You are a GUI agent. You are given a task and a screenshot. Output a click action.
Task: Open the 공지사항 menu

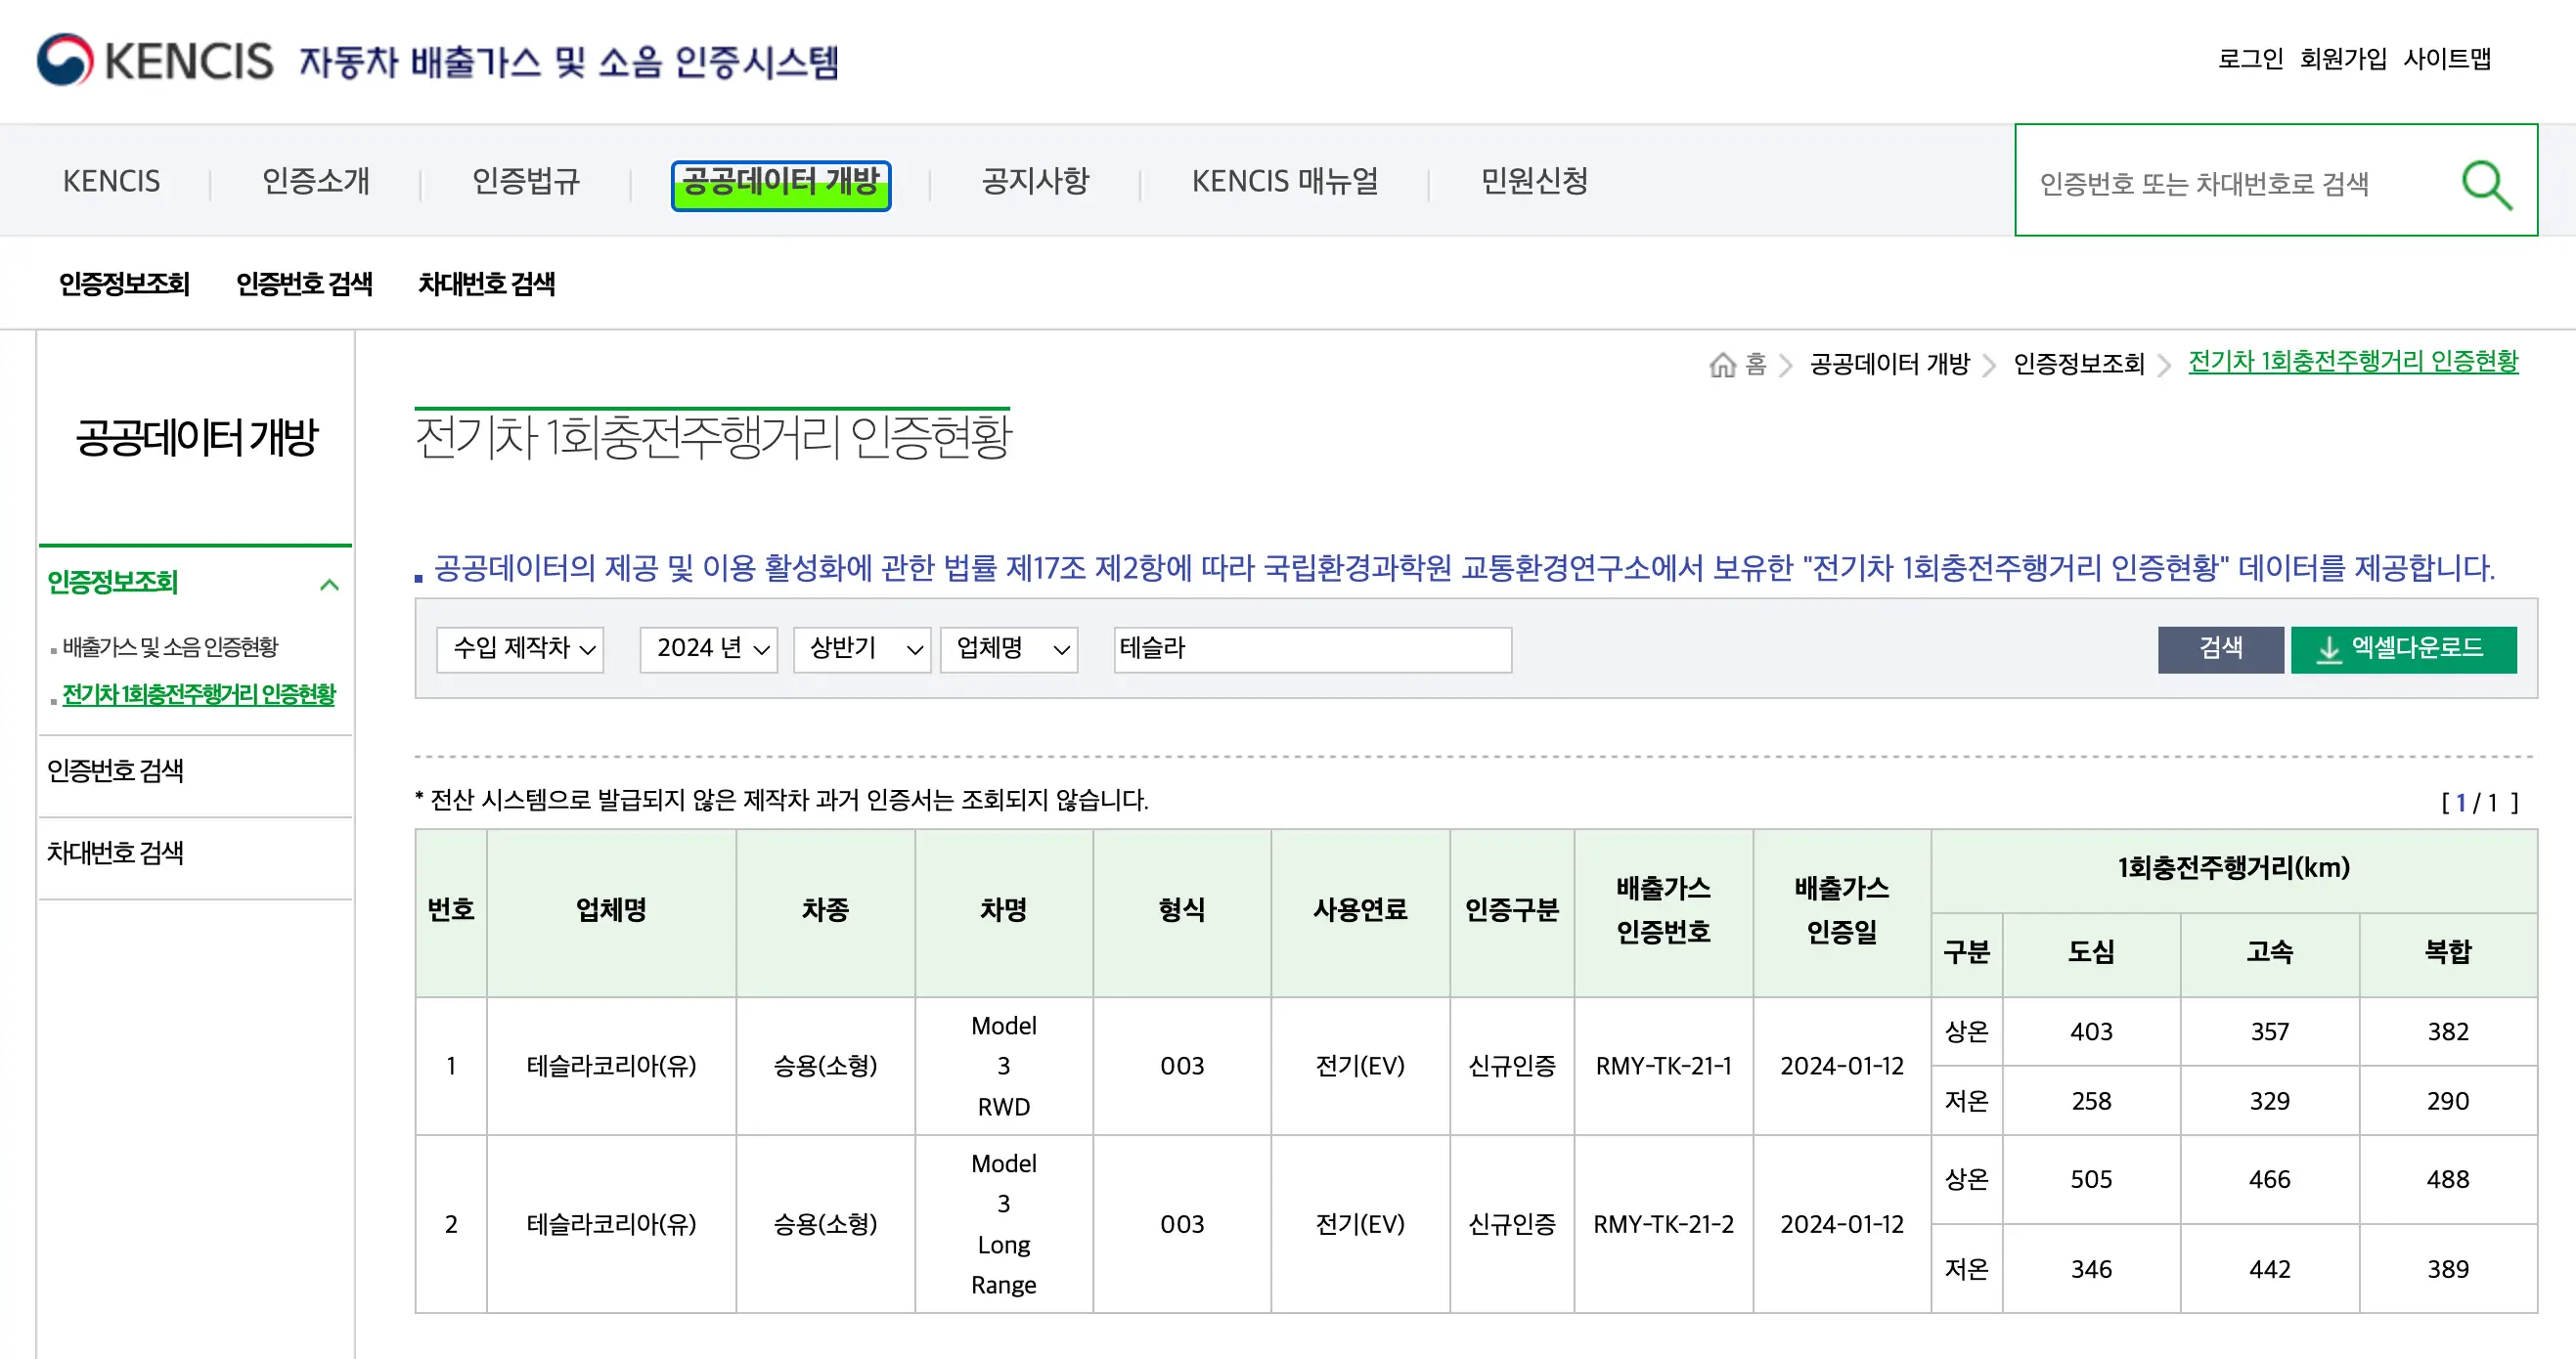(1036, 181)
